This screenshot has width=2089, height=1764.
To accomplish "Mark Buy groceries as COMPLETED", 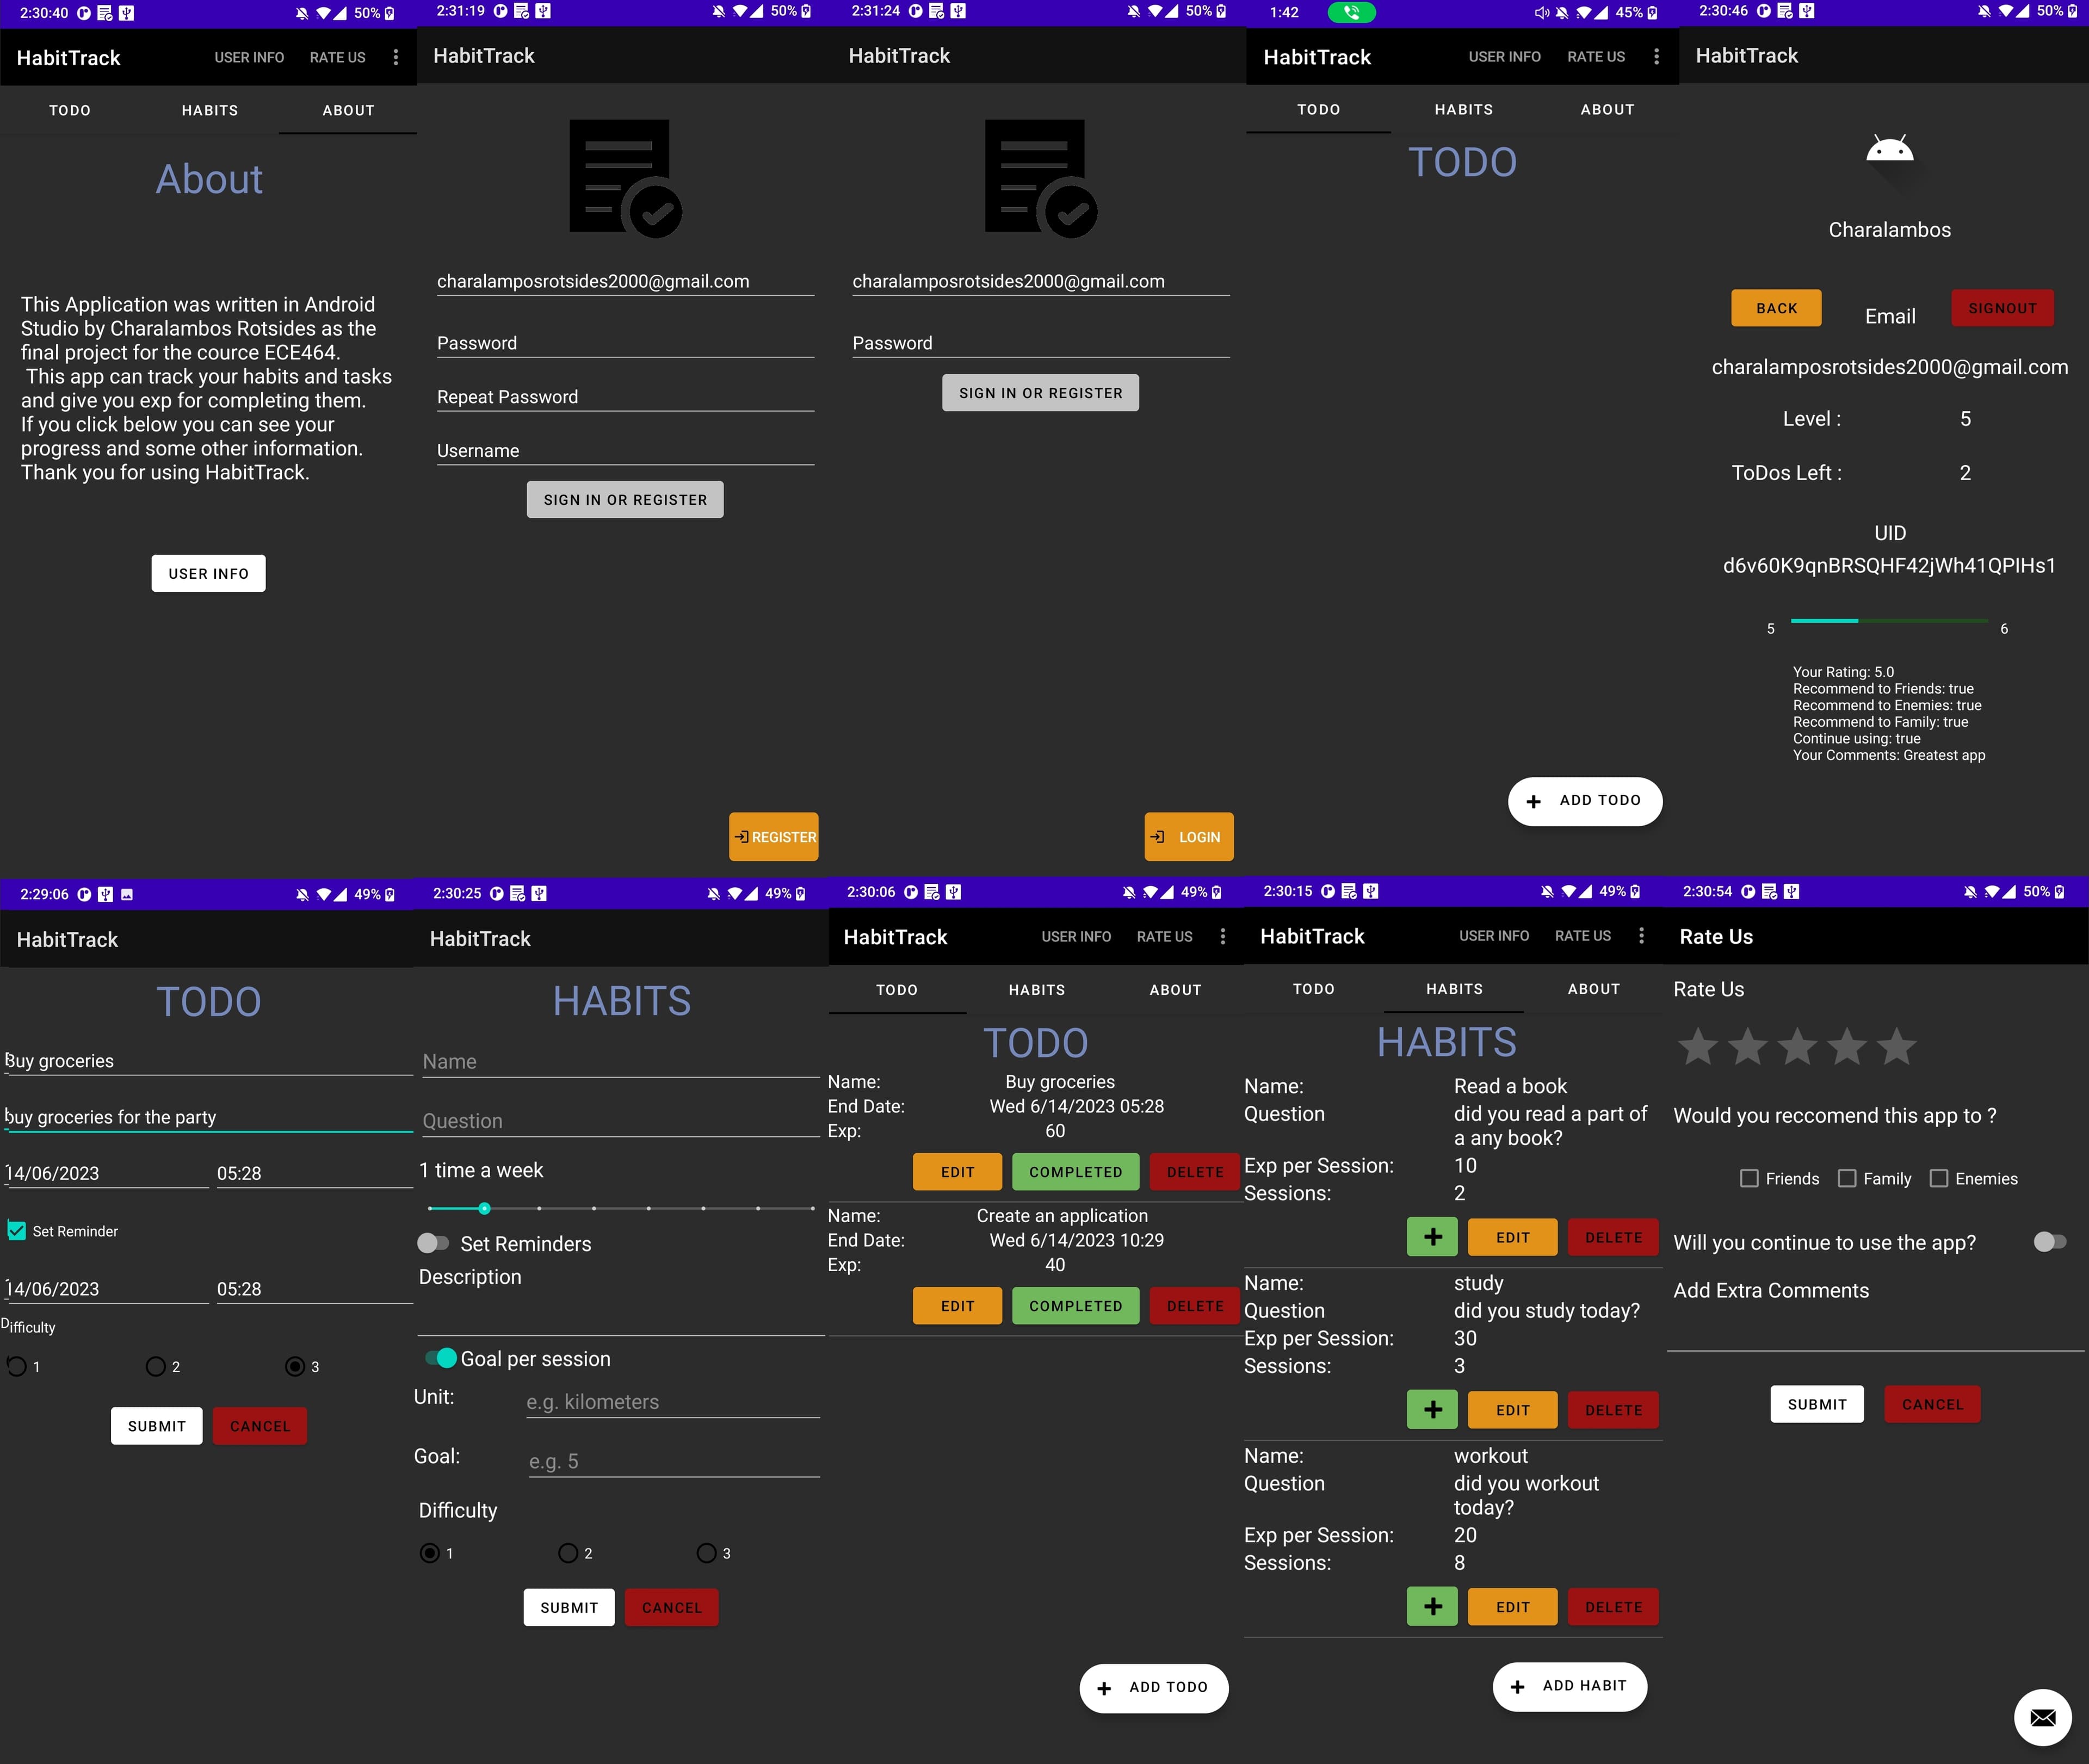I will click(1075, 1172).
